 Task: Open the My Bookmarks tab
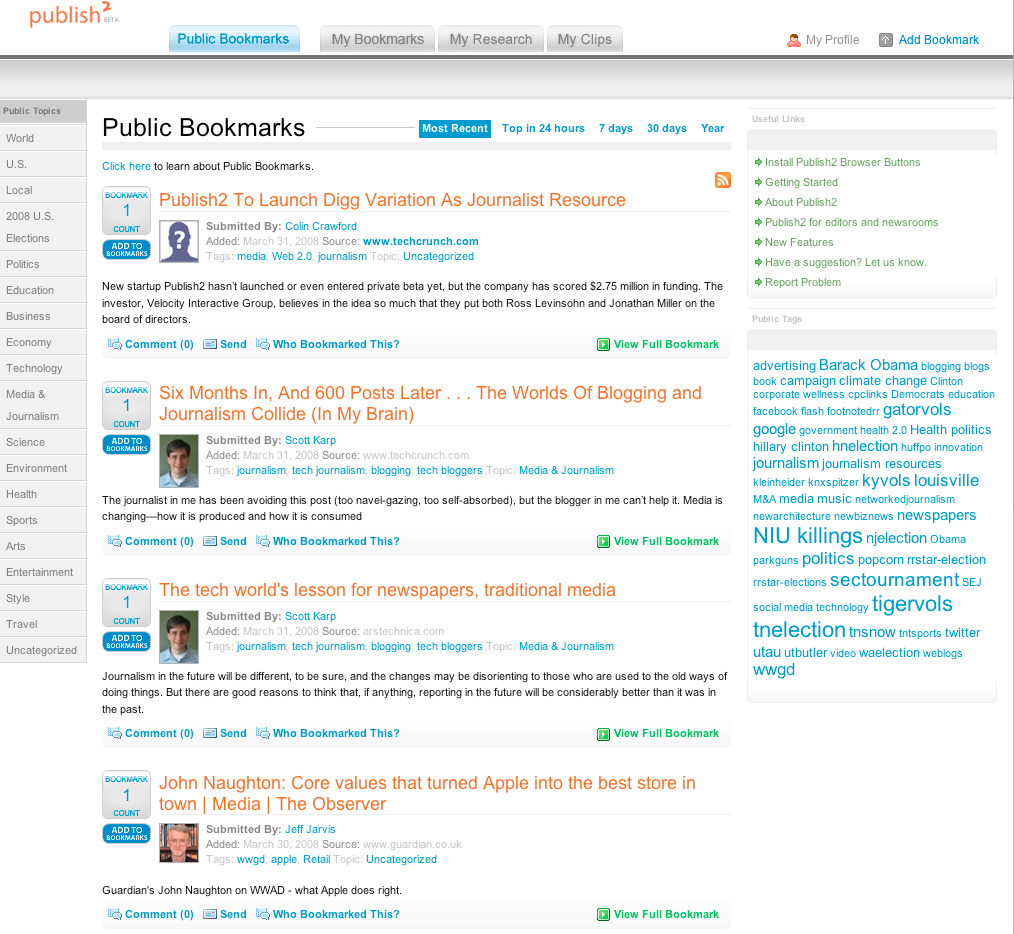pyautogui.click(x=378, y=39)
